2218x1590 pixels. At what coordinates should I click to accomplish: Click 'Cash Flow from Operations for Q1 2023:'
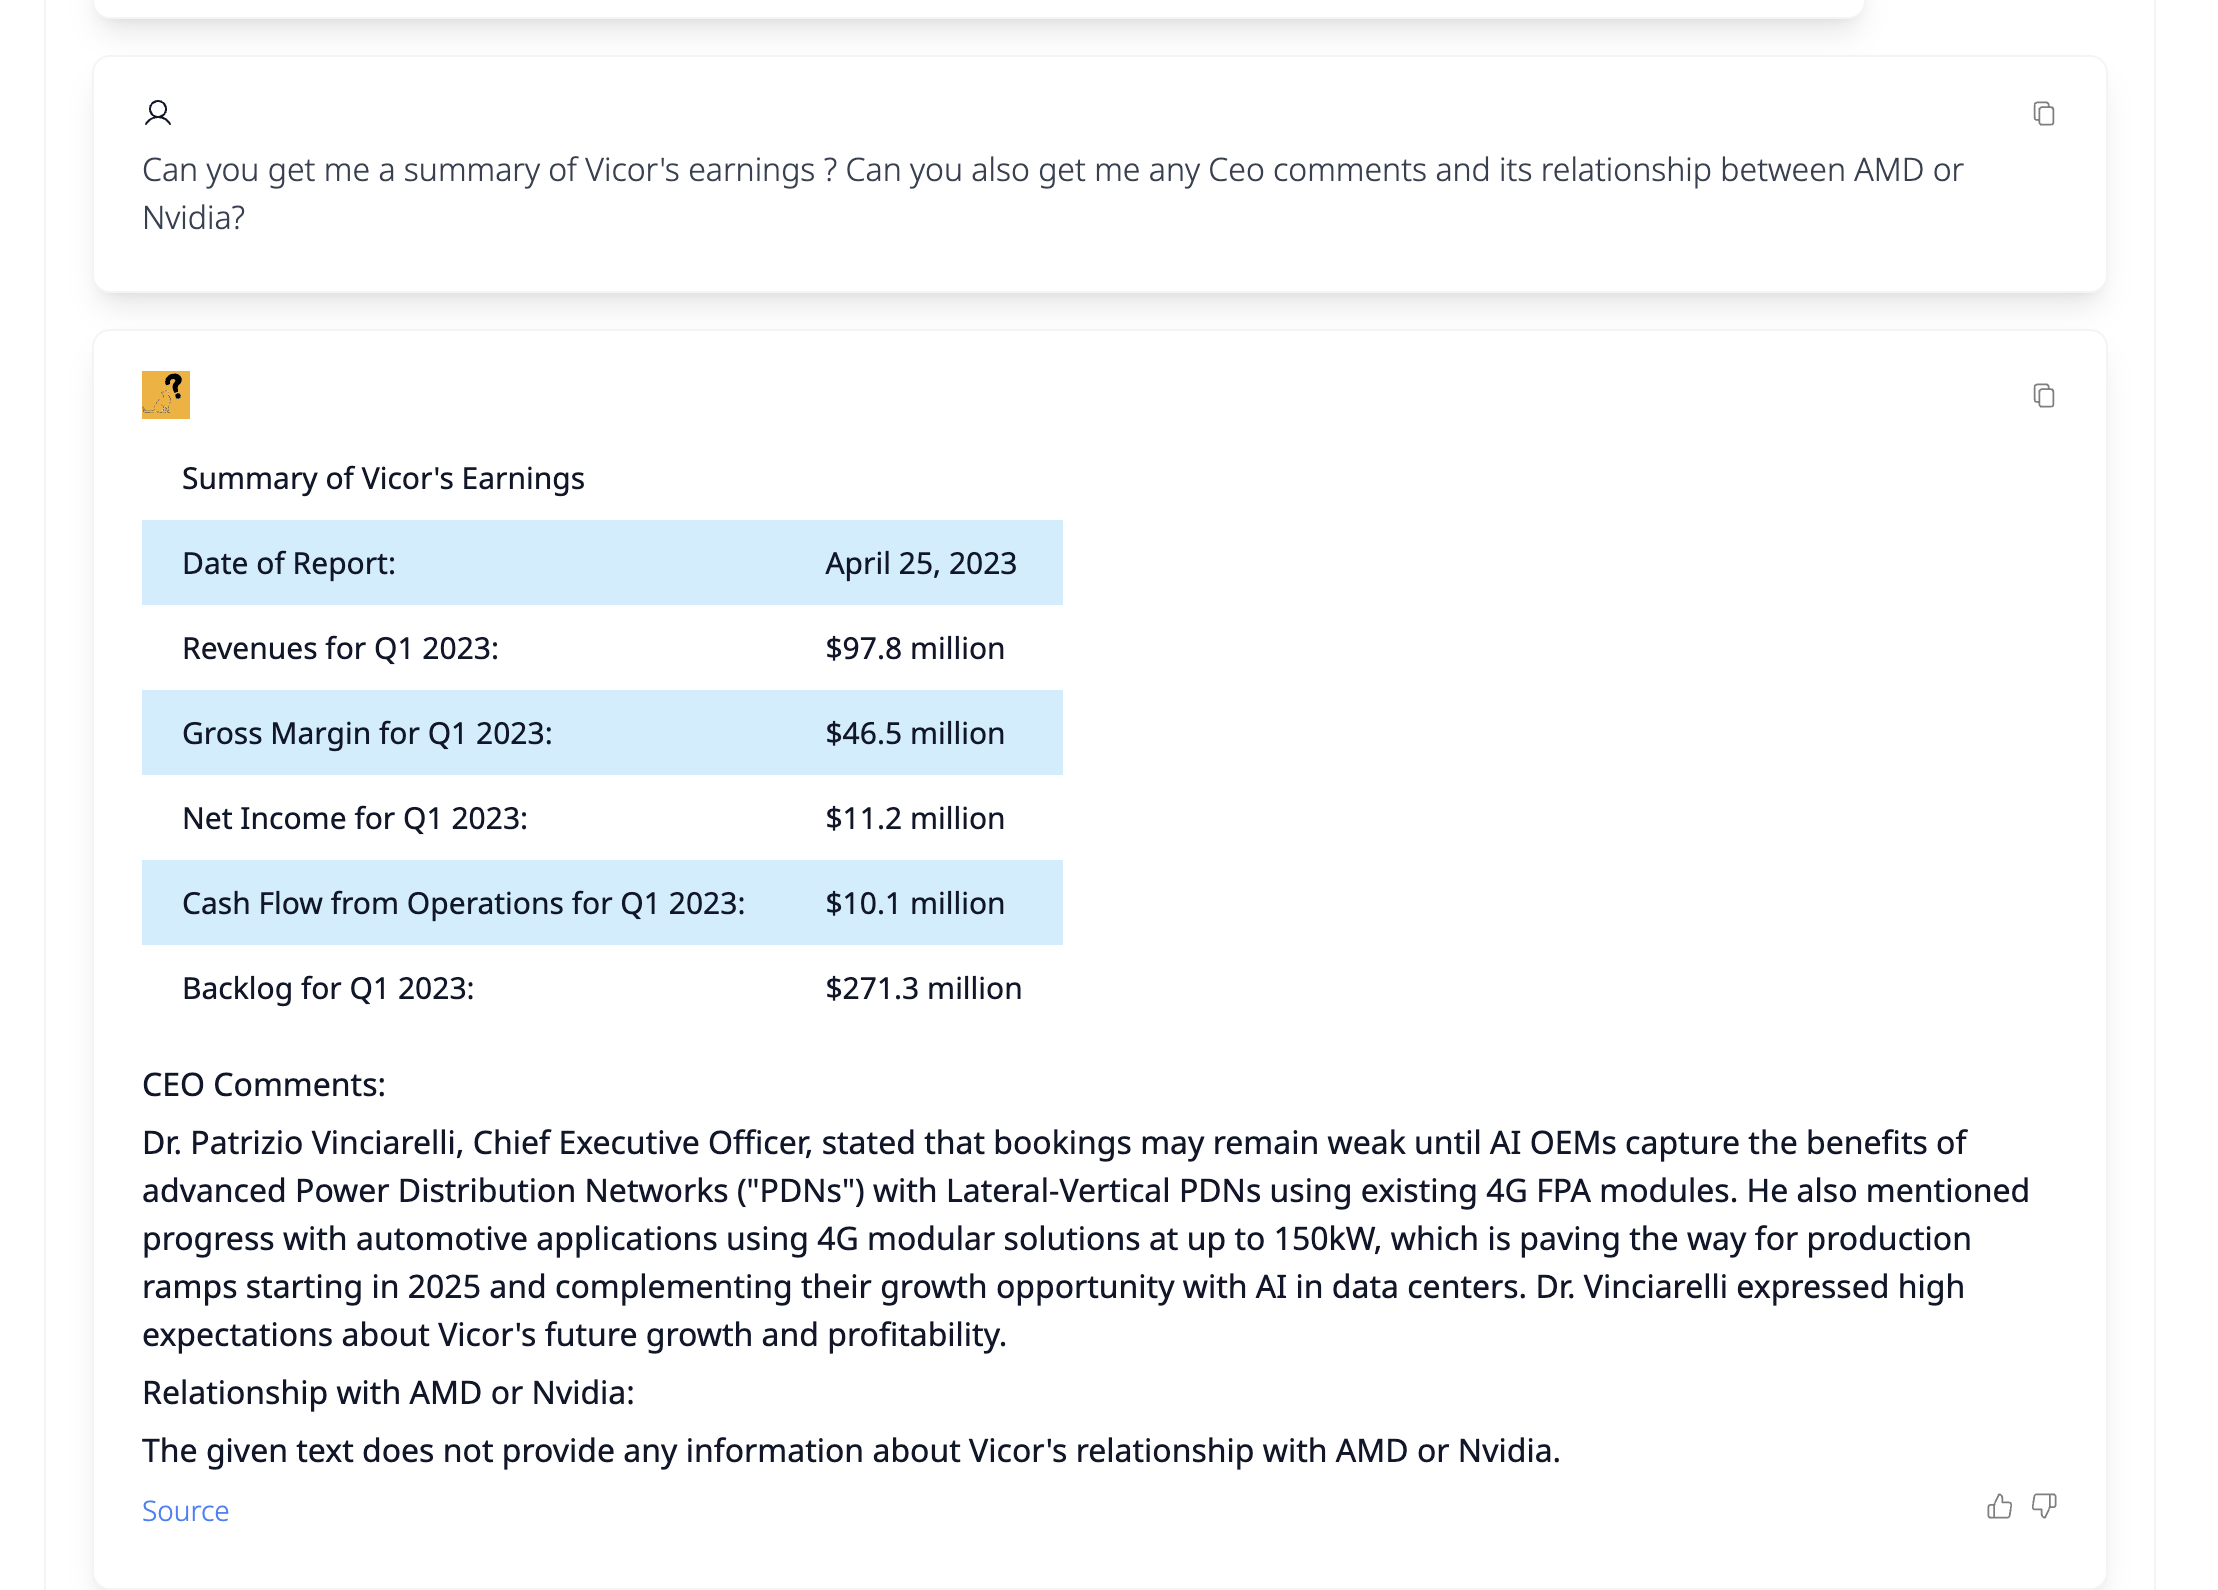(x=464, y=903)
